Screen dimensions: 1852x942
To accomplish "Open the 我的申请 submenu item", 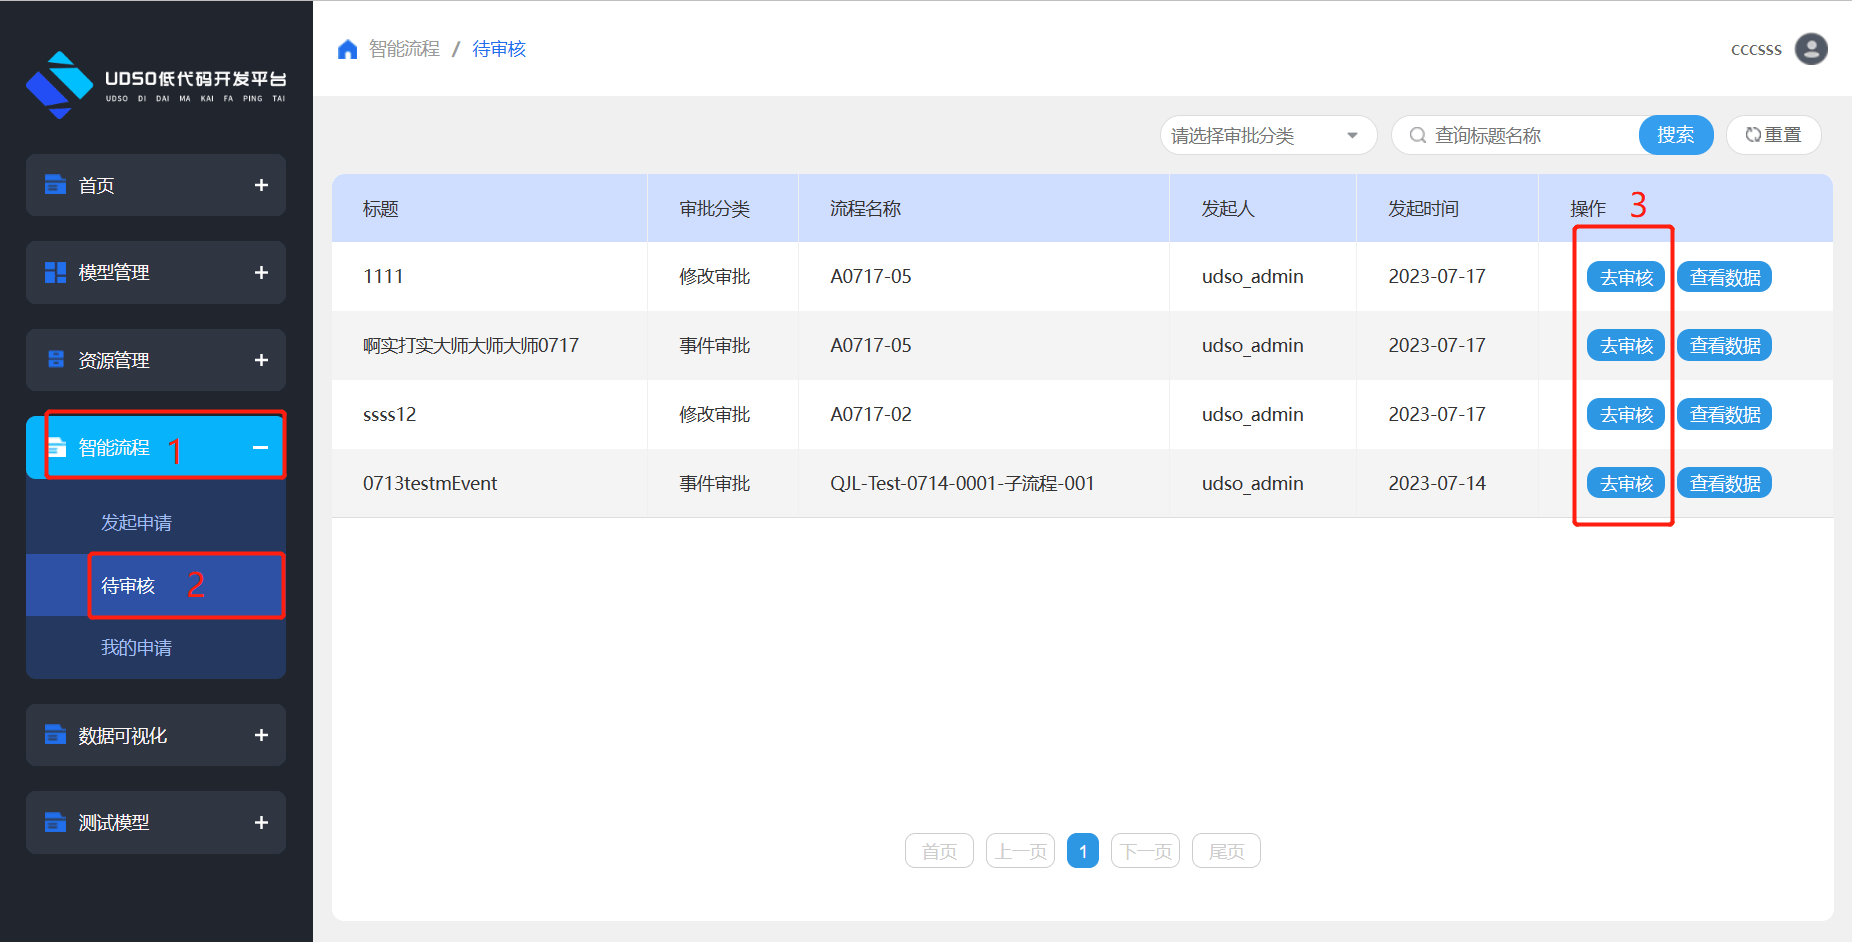I will coord(136,648).
